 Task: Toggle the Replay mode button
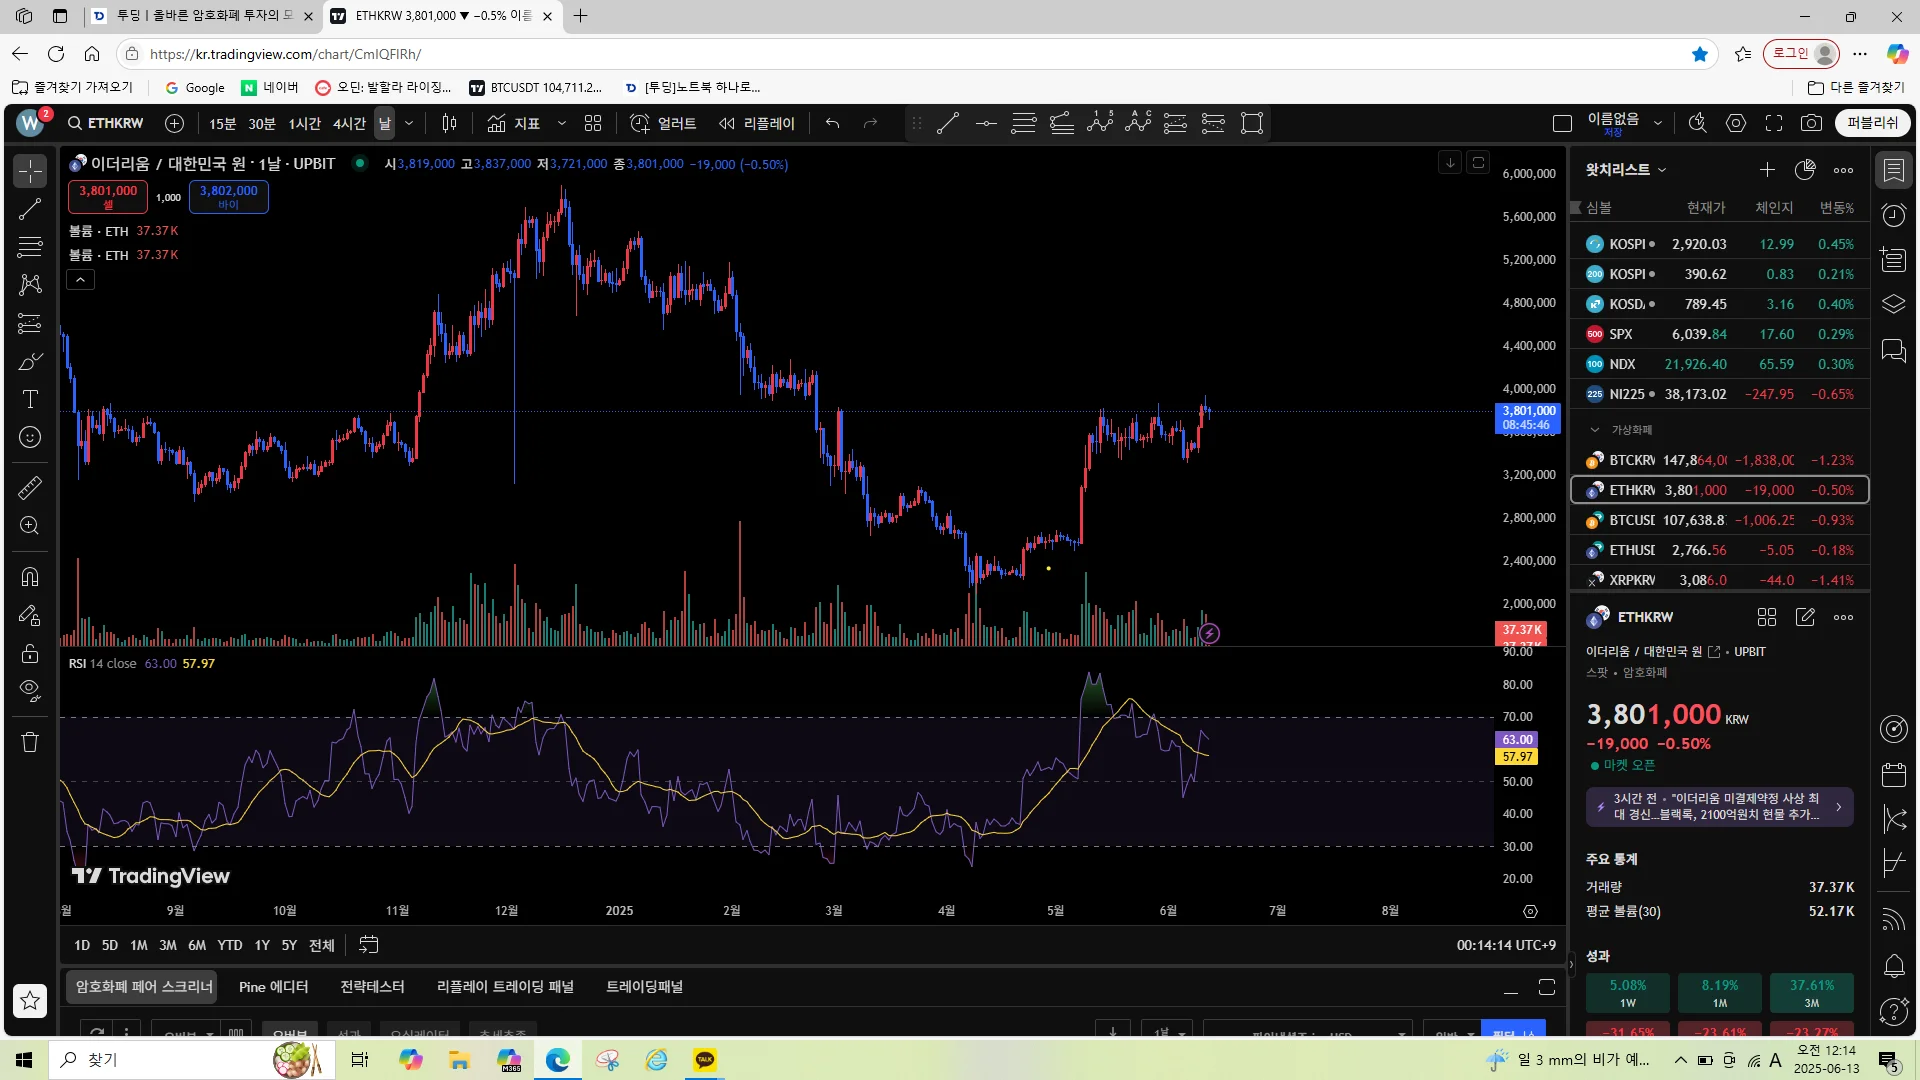click(757, 123)
